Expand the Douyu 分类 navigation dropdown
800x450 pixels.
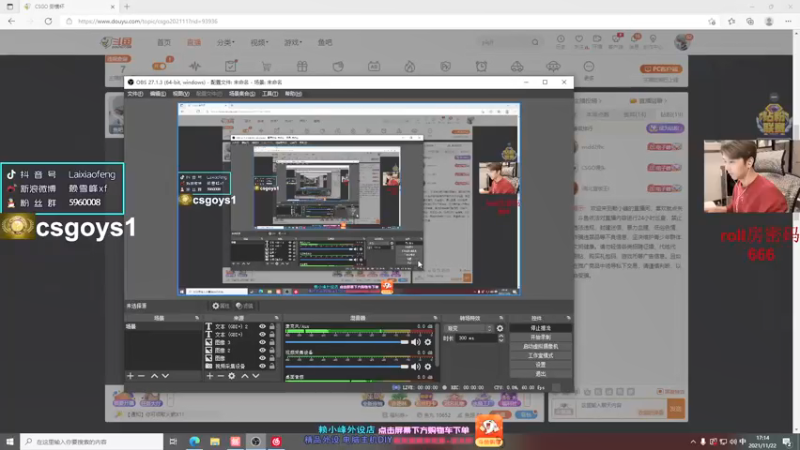pyautogui.click(x=225, y=42)
